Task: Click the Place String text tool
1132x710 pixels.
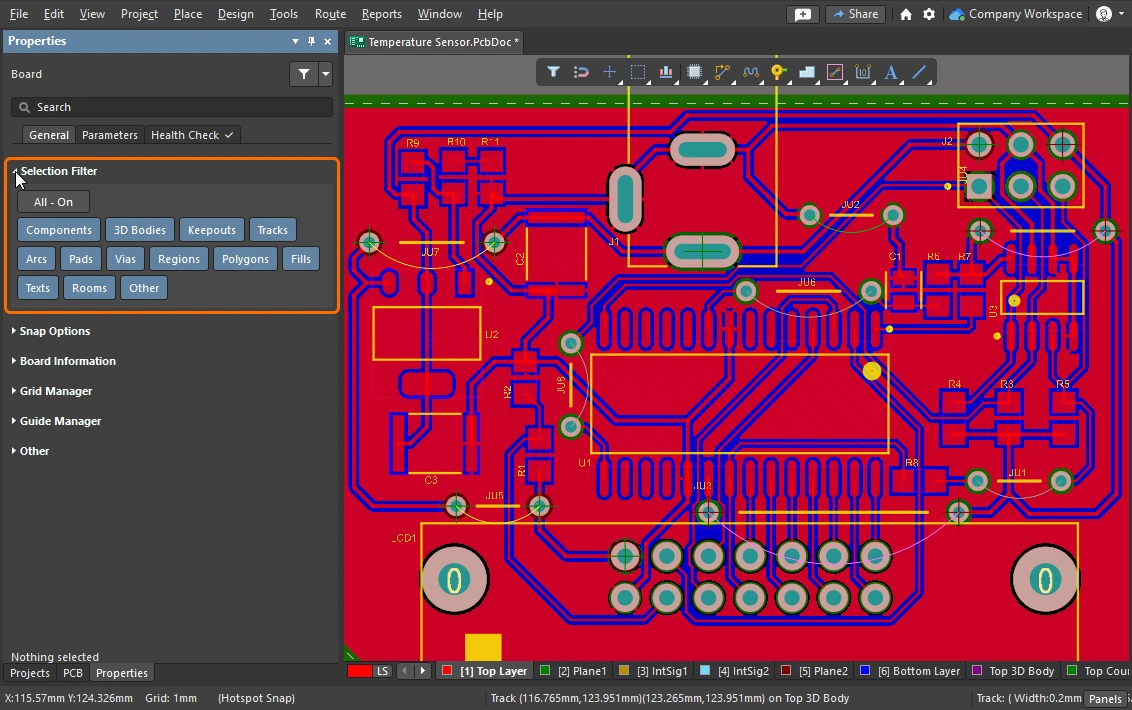Action: (891, 72)
